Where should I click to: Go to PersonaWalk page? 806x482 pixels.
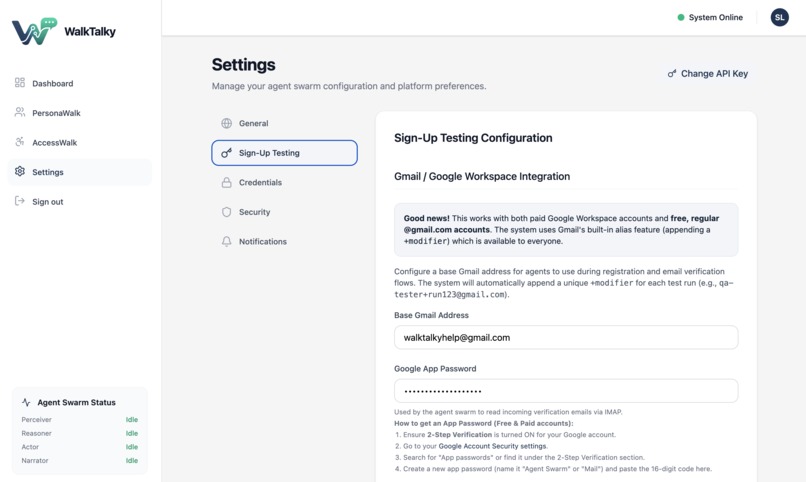click(80, 113)
